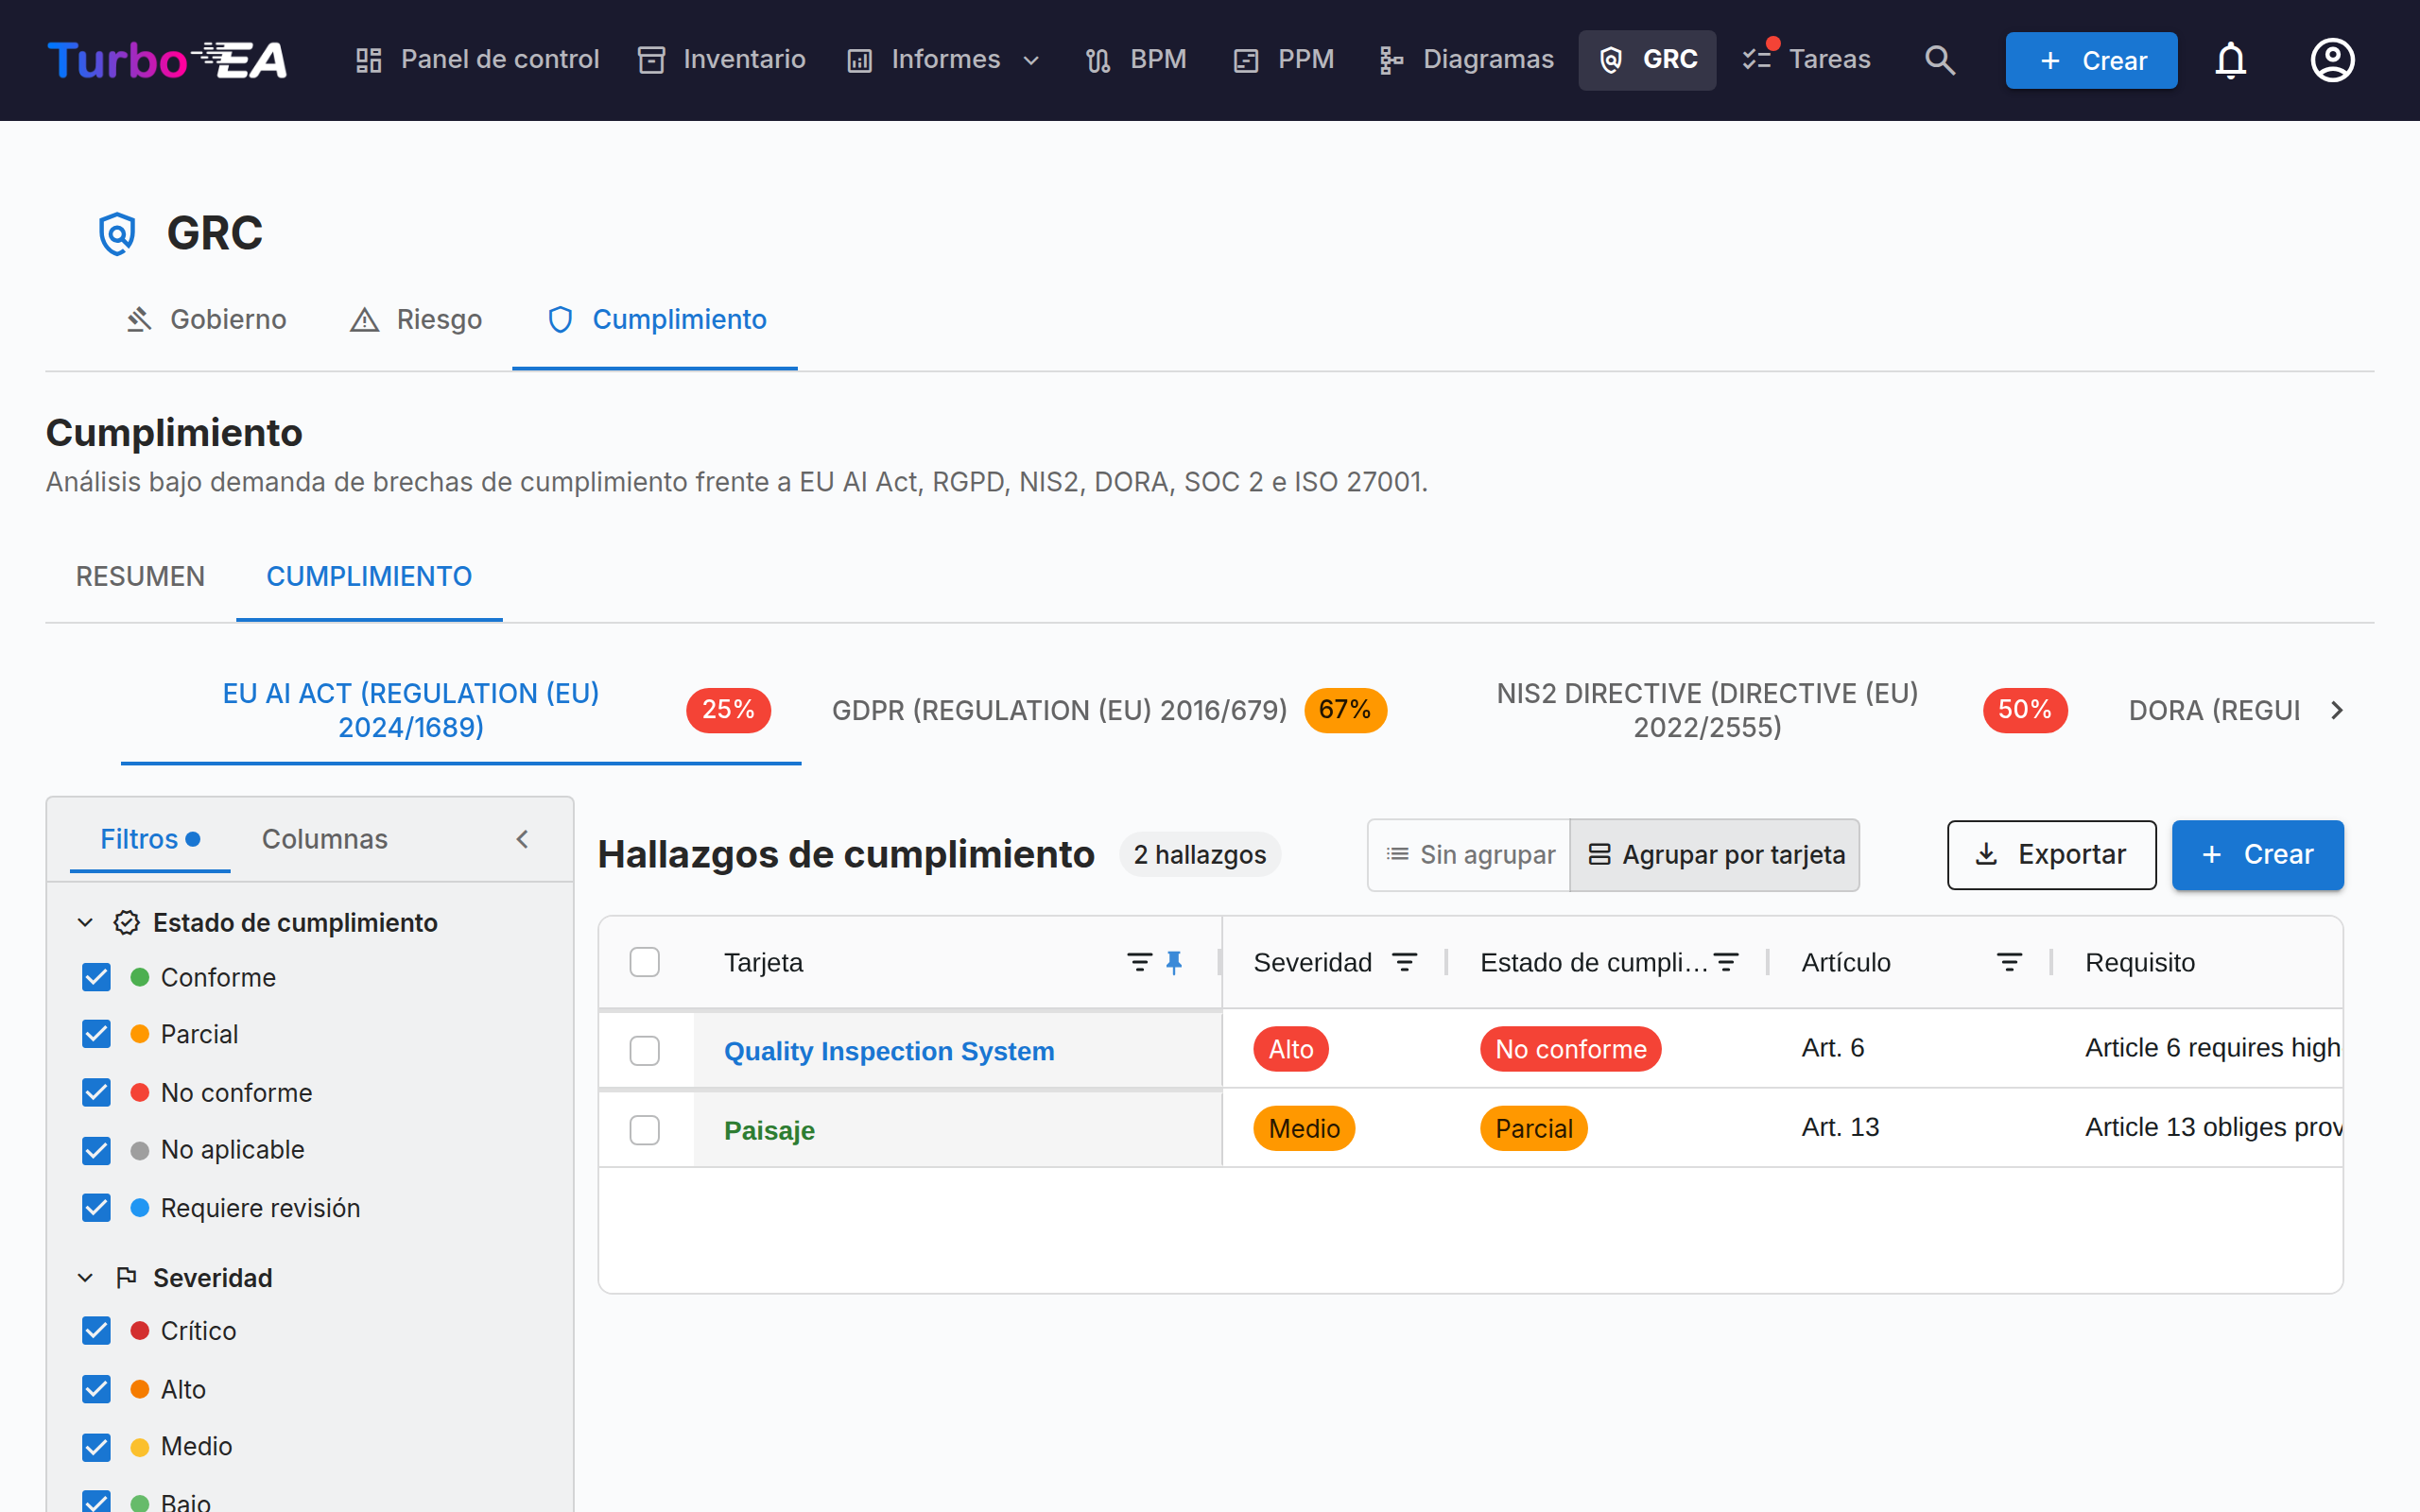Open filter icon on Artículo column
Screen dimensions: 2420x1512
[2009, 962]
